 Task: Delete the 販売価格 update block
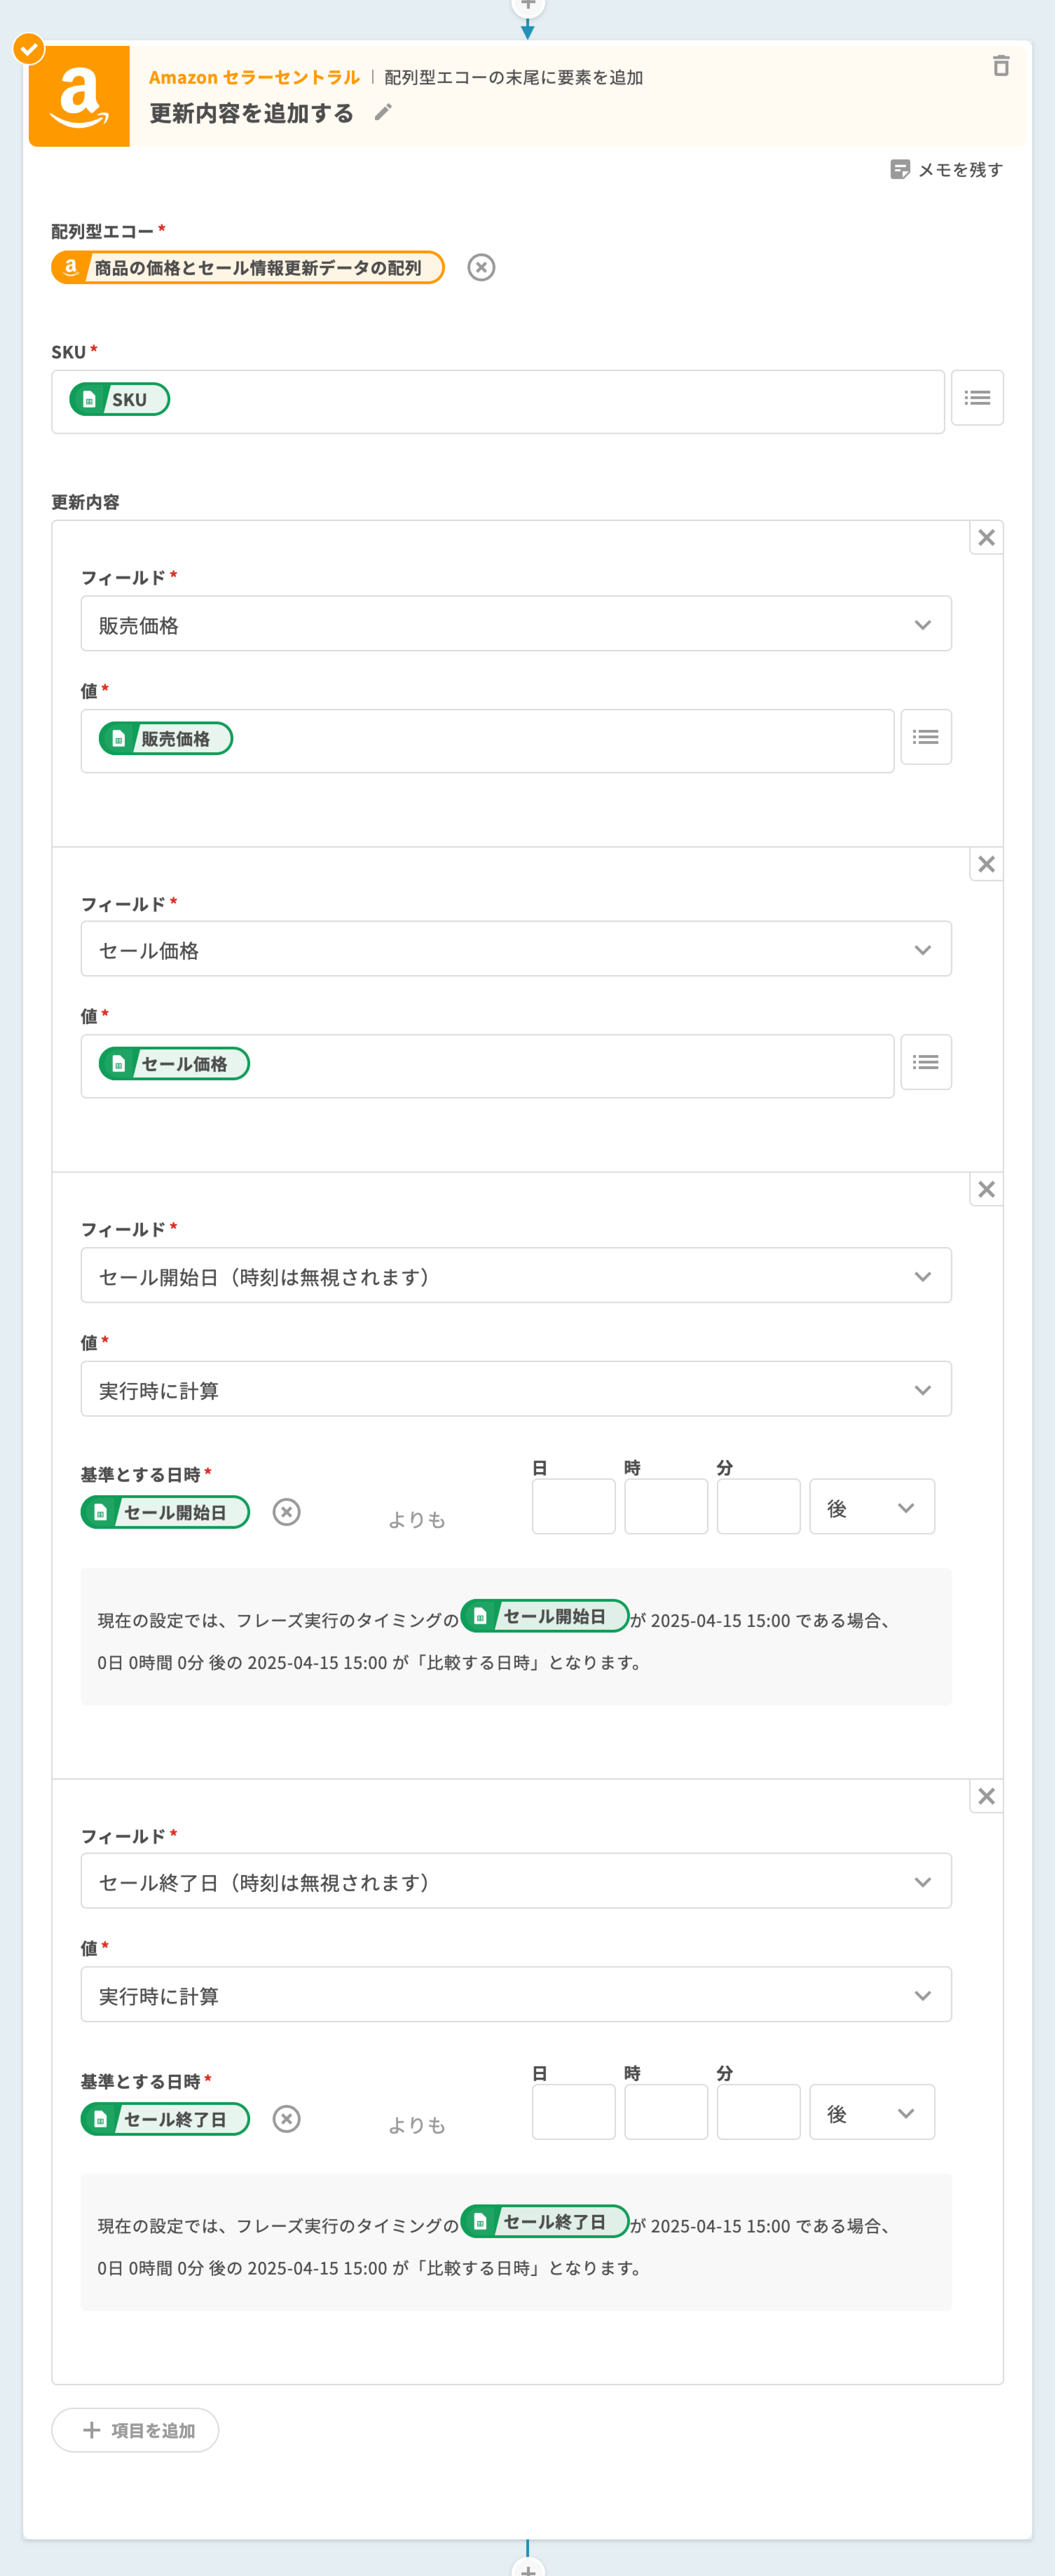[986, 538]
